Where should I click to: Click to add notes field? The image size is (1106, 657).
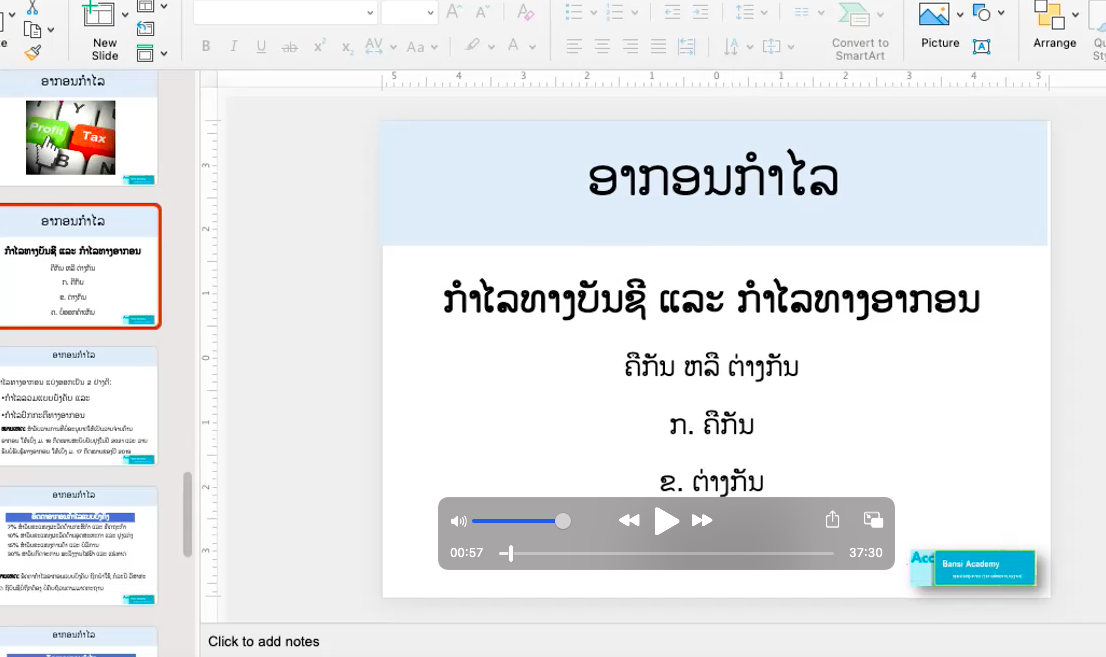pyautogui.click(x=264, y=641)
